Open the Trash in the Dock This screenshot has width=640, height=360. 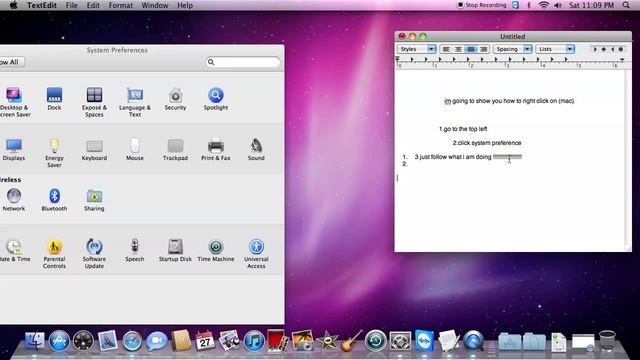607,340
